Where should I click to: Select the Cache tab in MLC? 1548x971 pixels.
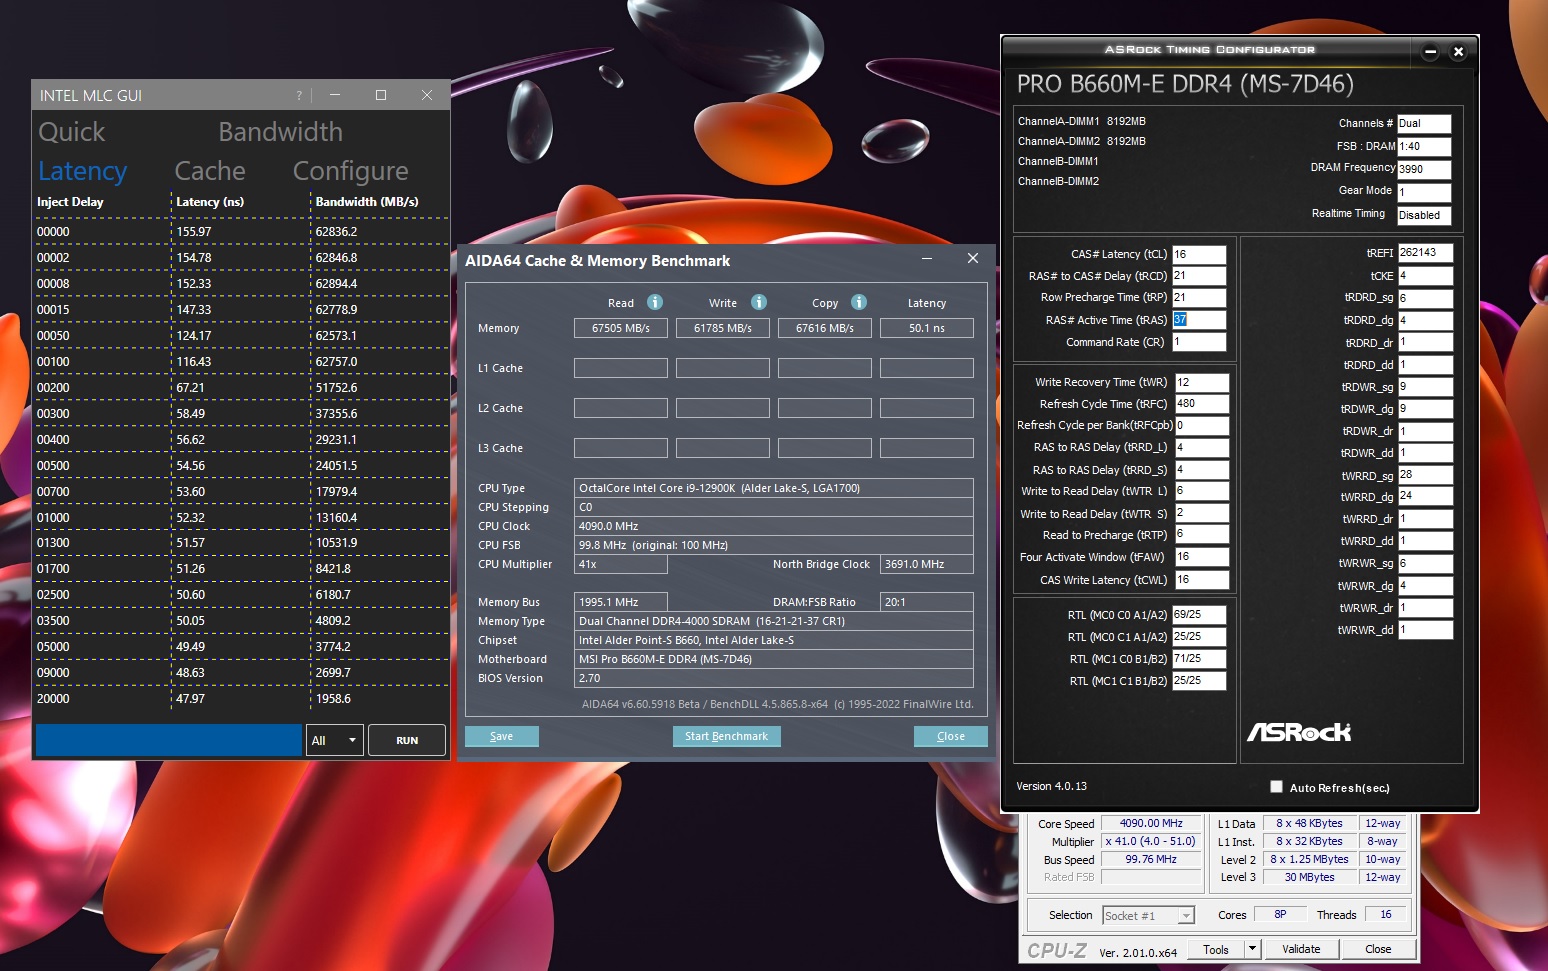click(210, 171)
